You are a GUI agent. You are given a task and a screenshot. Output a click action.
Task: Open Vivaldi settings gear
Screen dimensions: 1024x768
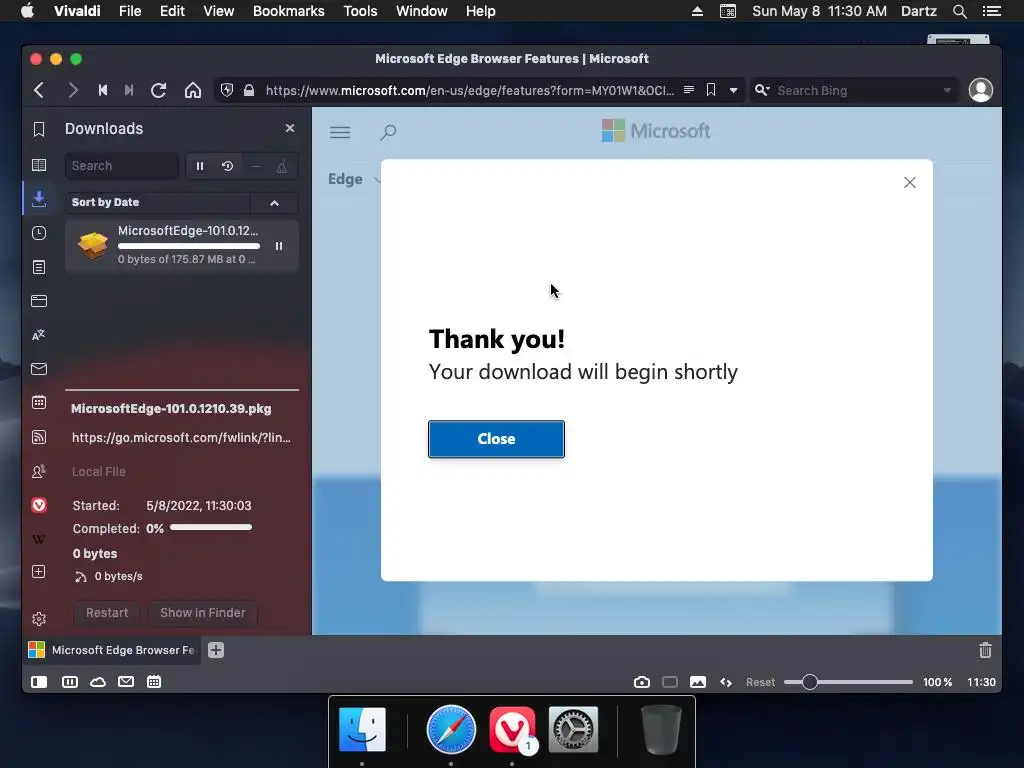click(39, 618)
